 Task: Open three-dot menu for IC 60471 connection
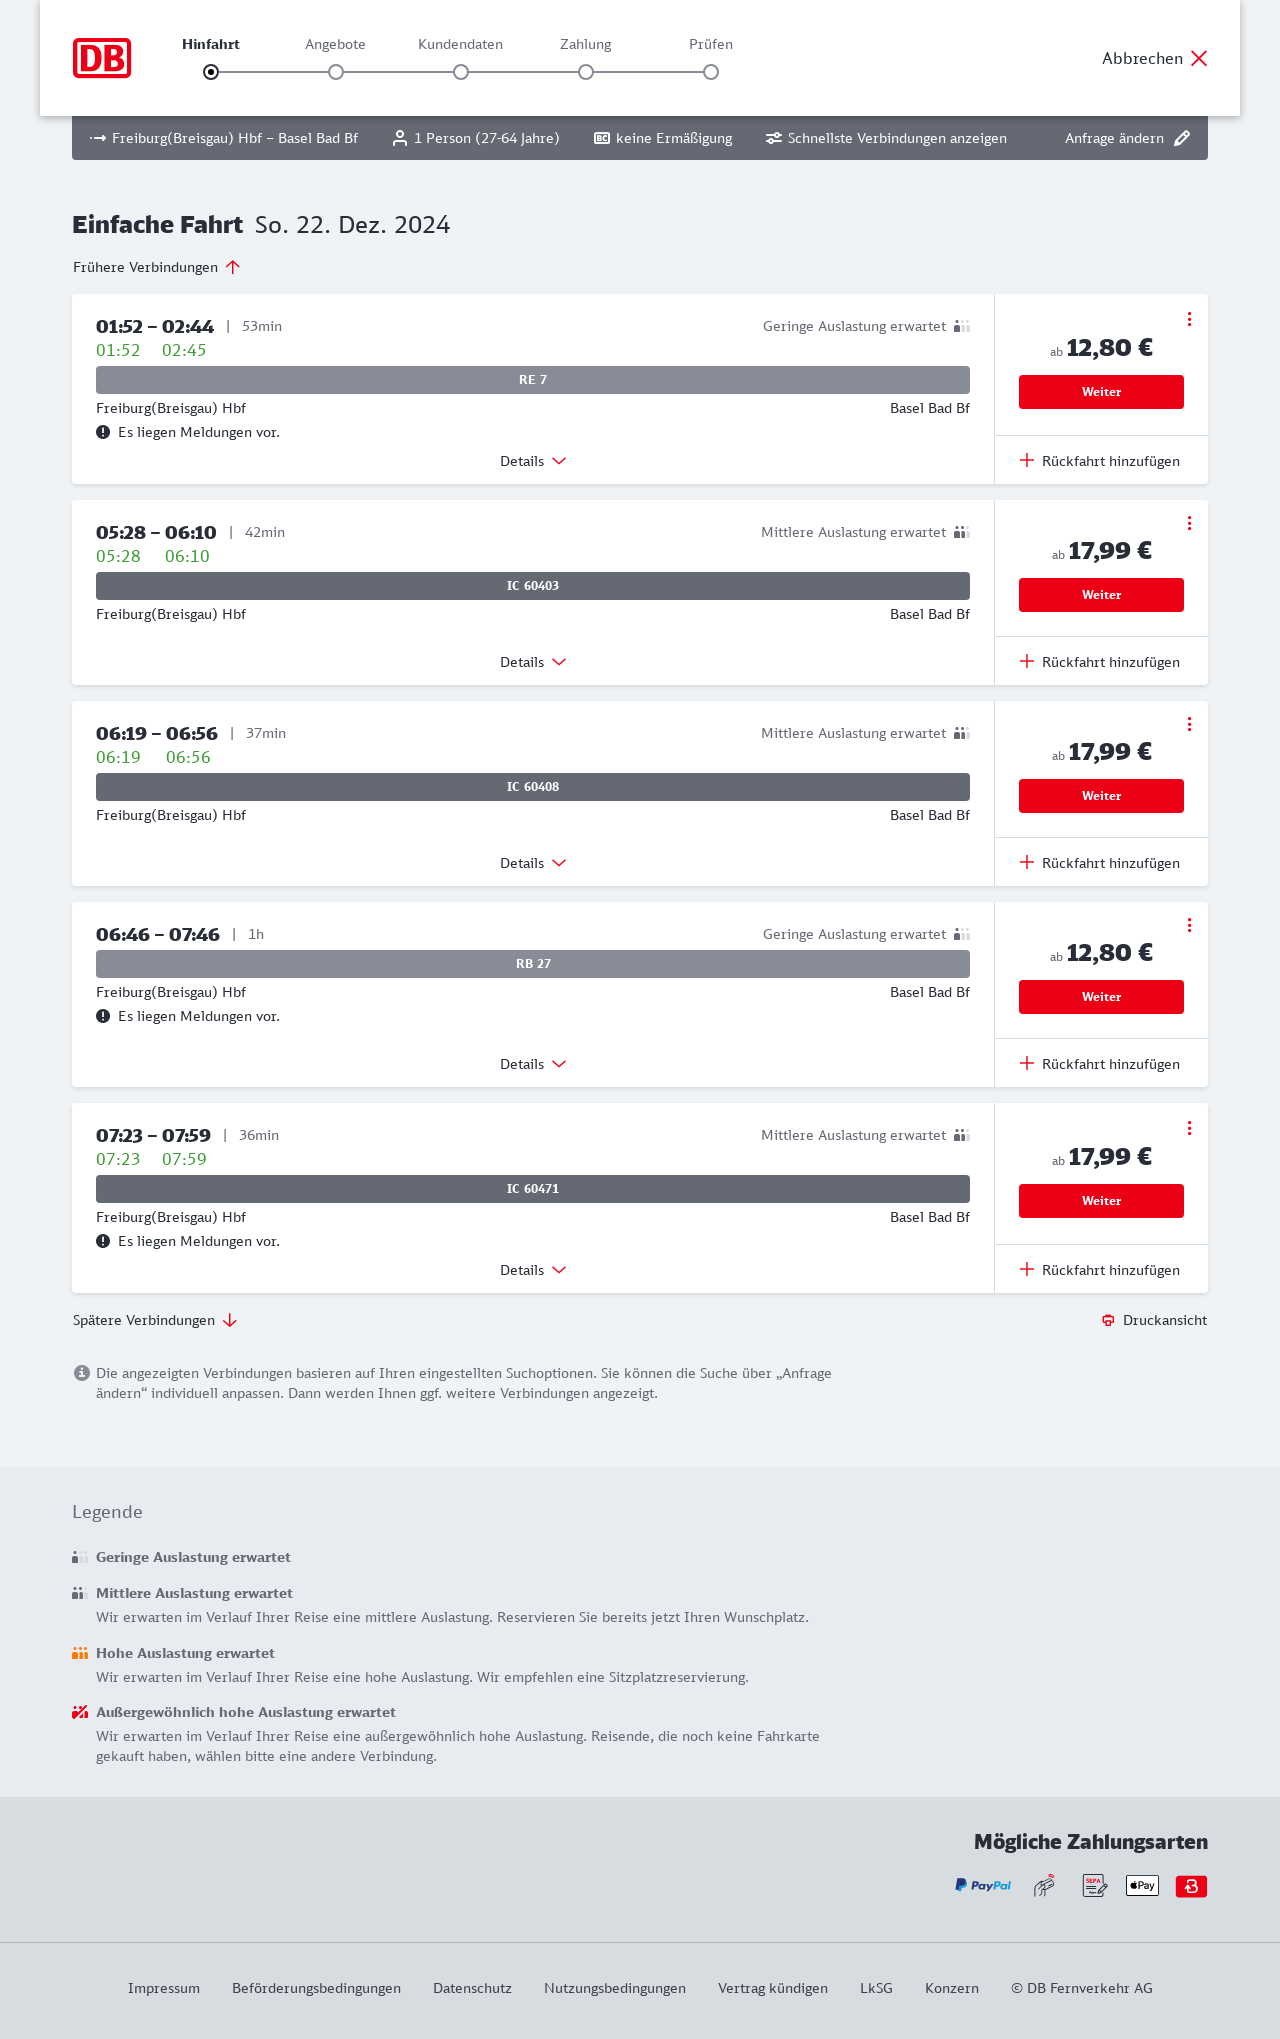(x=1189, y=1128)
